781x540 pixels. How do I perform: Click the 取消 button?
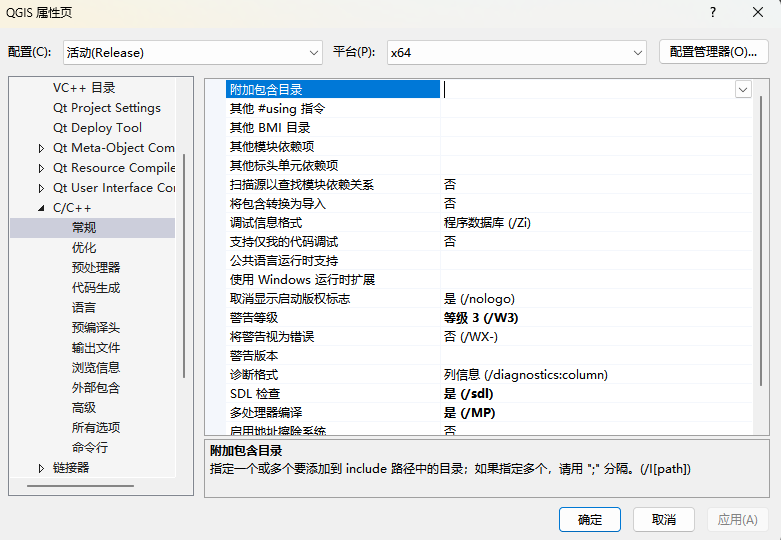click(663, 520)
